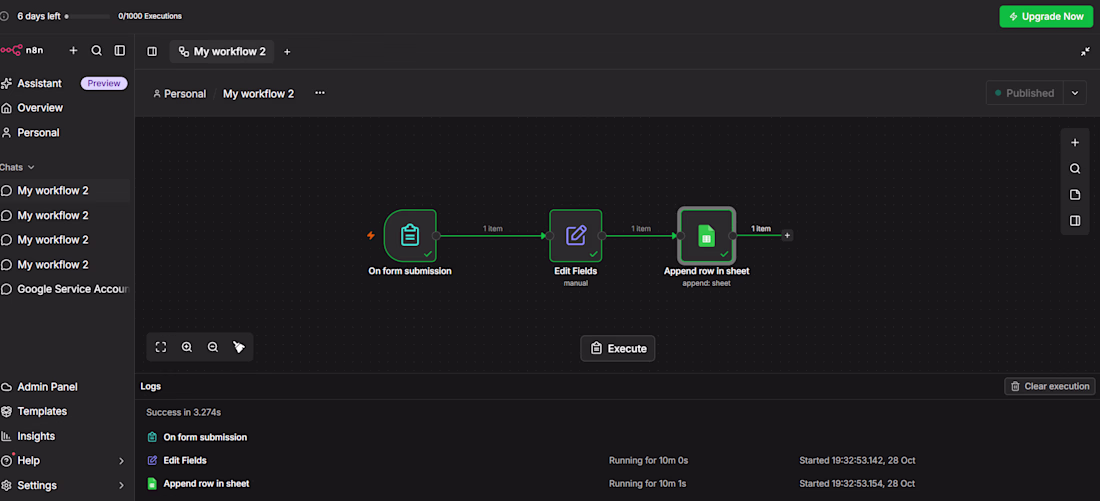Toggle the side panel icon in the right canvas toolbar
Image resolution: width=1100 pixels, height=501 pixels.
[1075, 220]
